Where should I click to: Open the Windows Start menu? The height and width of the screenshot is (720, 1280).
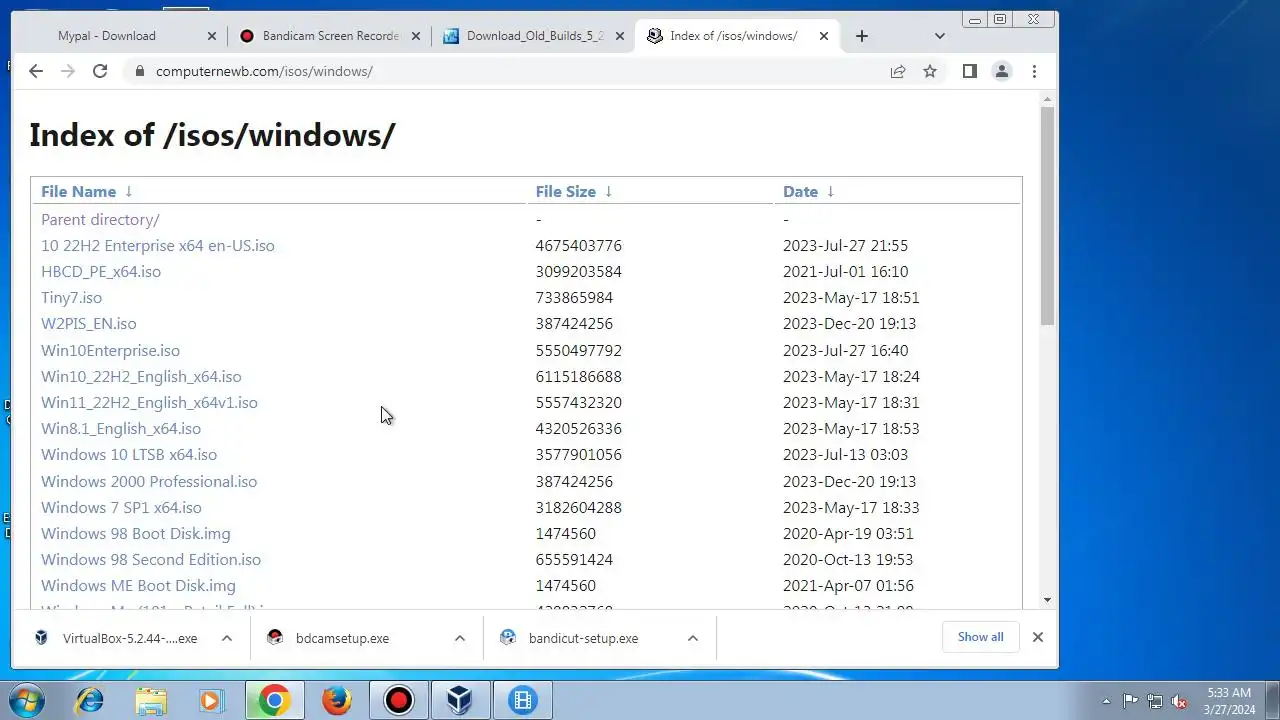click(x=26, y=700)
